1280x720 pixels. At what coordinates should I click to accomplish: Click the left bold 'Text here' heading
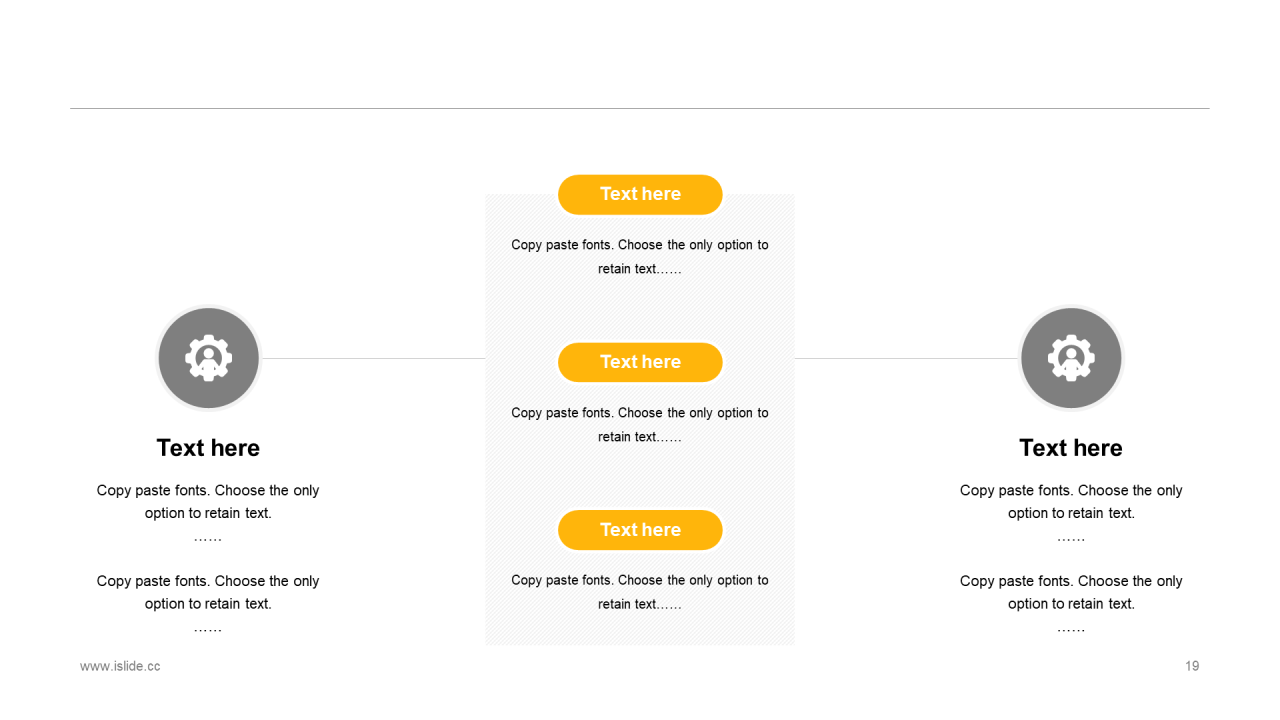pyautogui.click(x=208, y=448)
